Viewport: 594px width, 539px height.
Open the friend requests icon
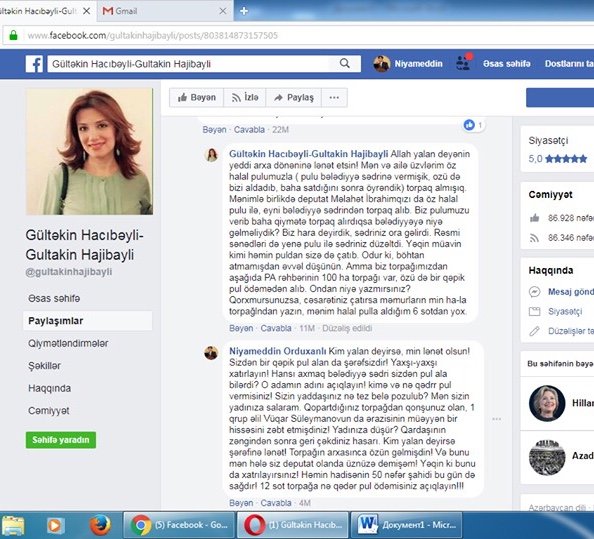(x=463, y=63)
